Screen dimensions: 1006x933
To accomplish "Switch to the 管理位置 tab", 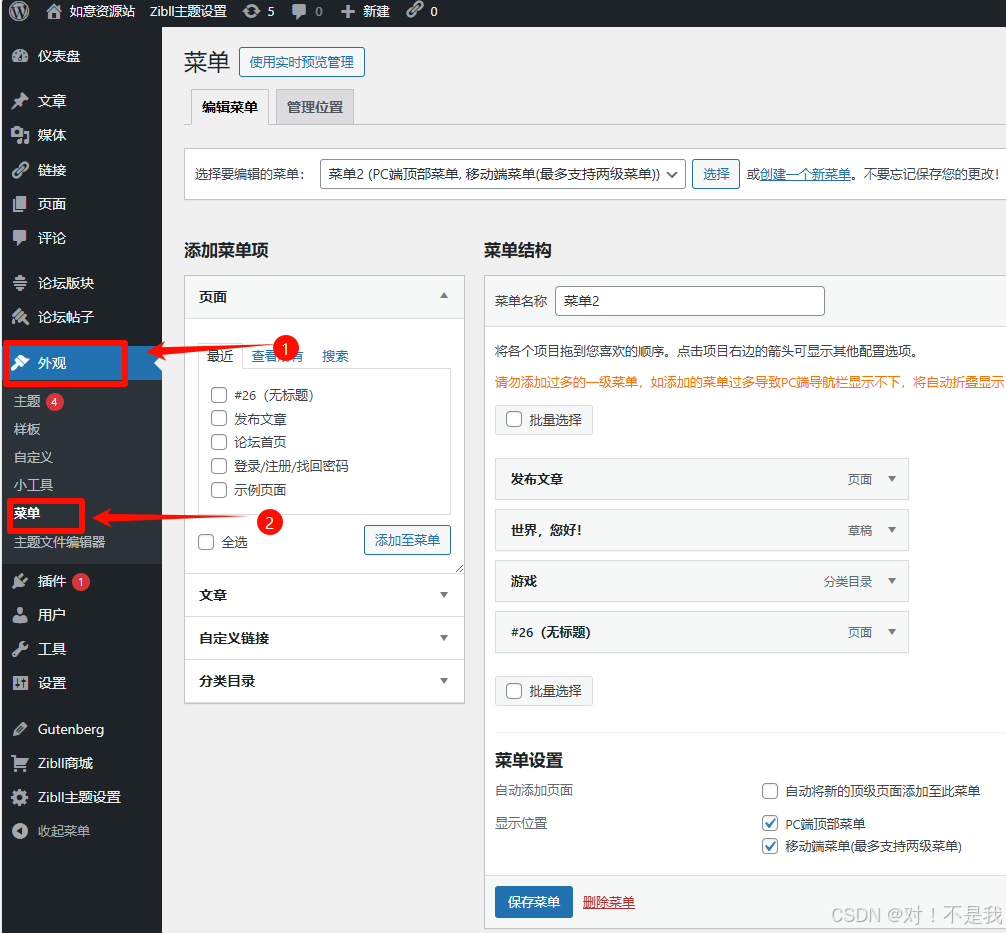I will [314, 107].
